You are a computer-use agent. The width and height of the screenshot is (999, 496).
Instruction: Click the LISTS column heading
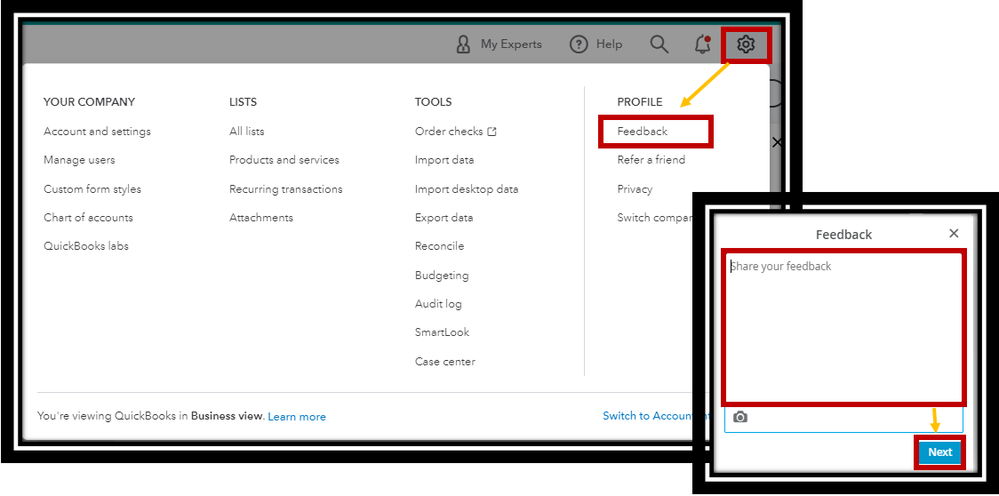243,102
